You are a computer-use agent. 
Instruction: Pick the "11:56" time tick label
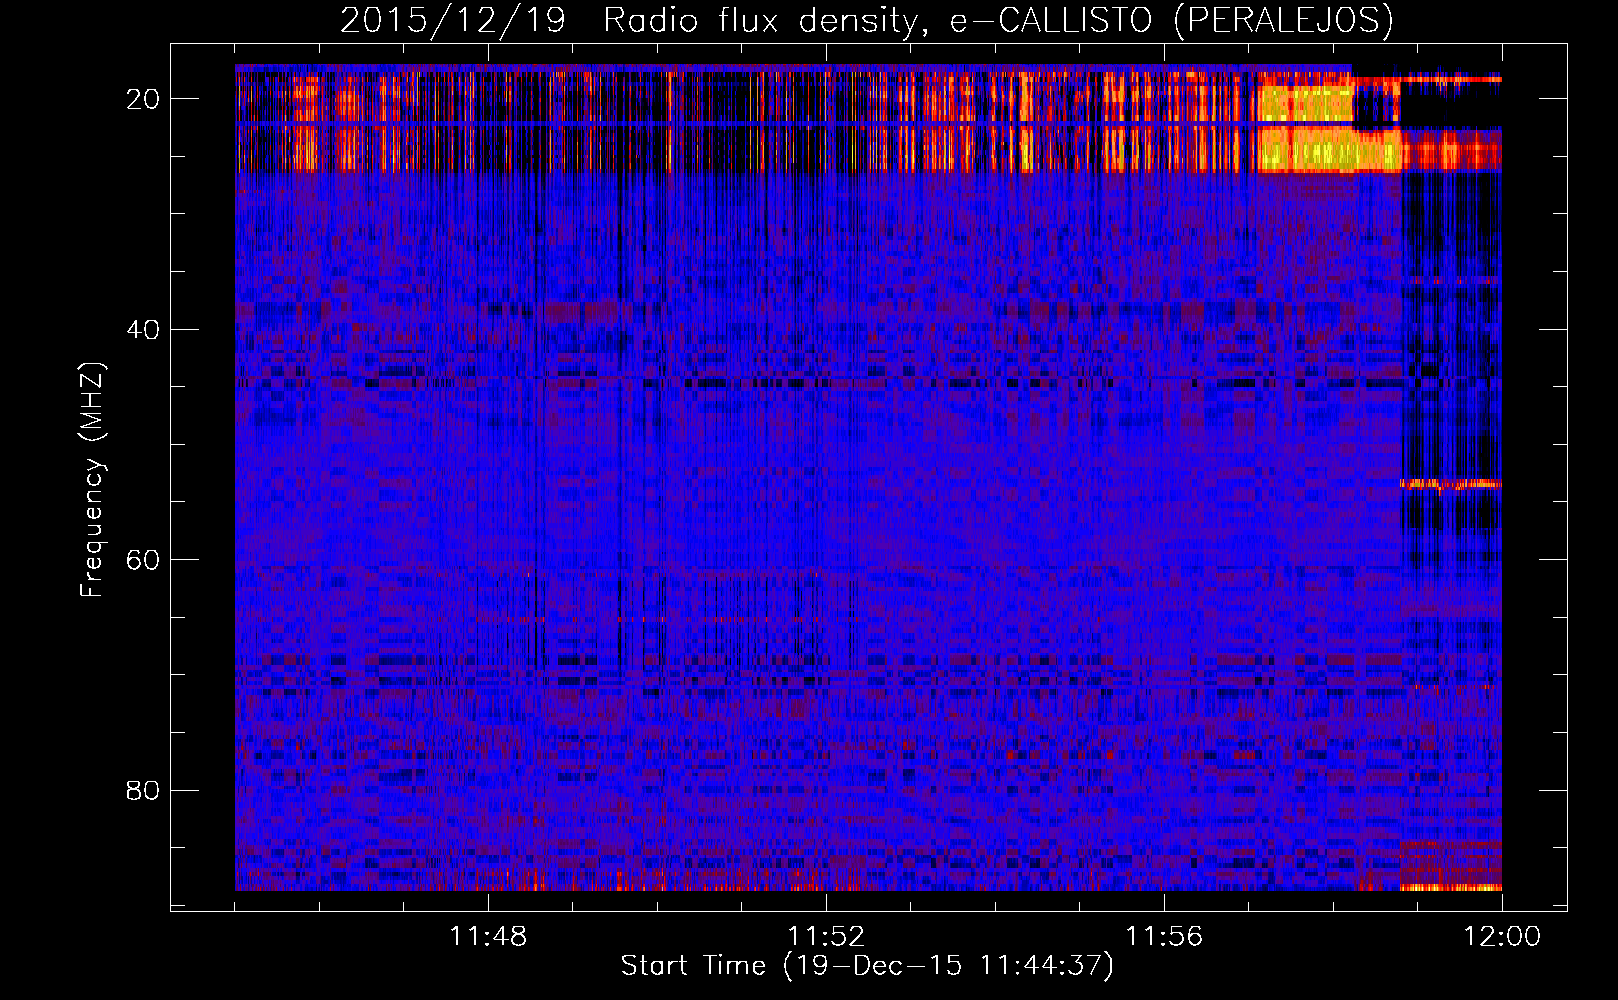pos(1164,936)
